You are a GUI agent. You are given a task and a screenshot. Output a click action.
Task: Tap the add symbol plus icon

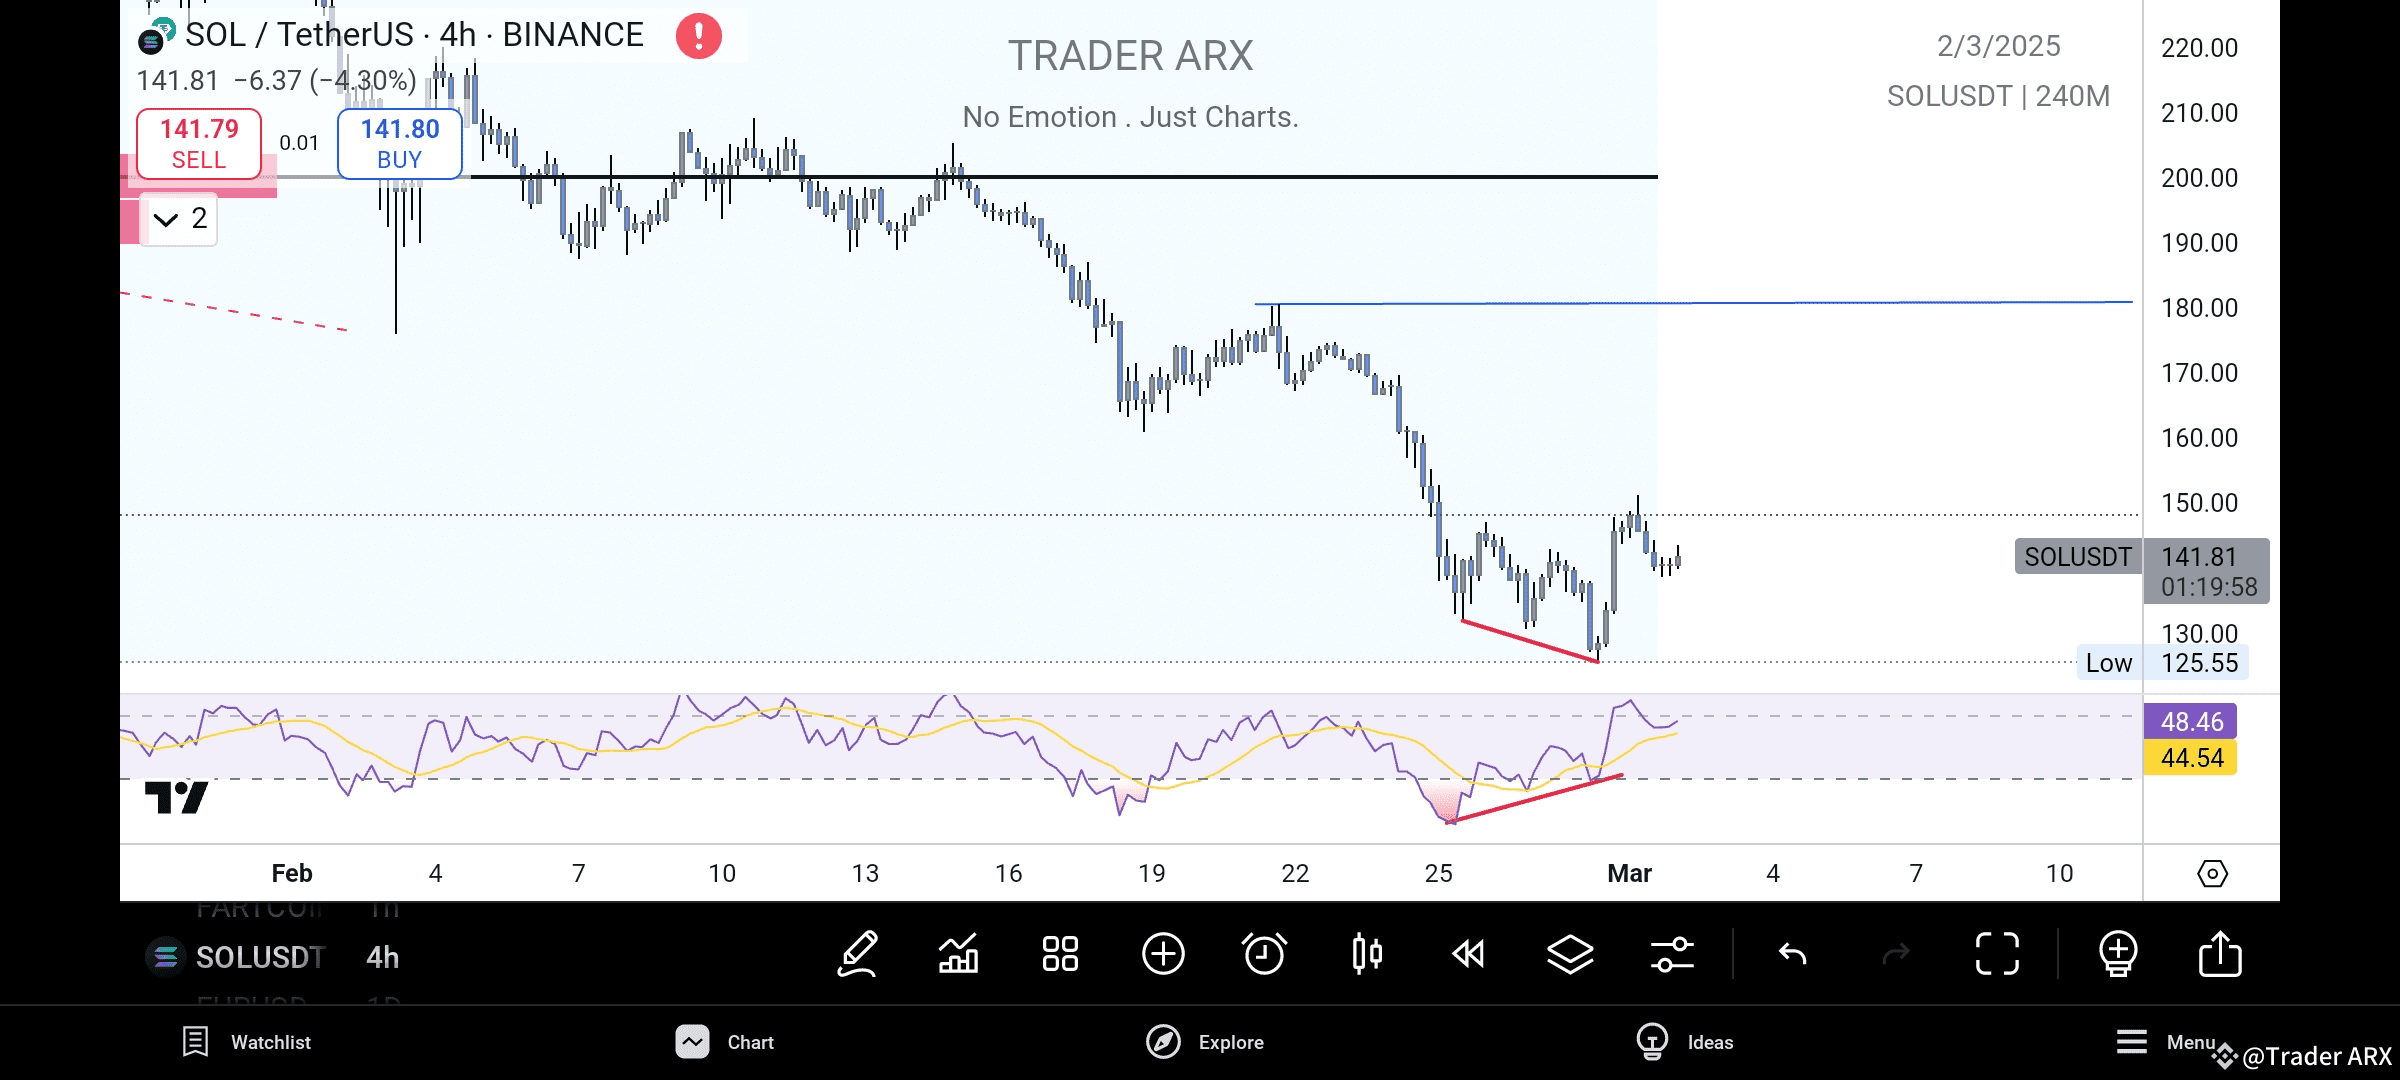[x=1163, y=954]
